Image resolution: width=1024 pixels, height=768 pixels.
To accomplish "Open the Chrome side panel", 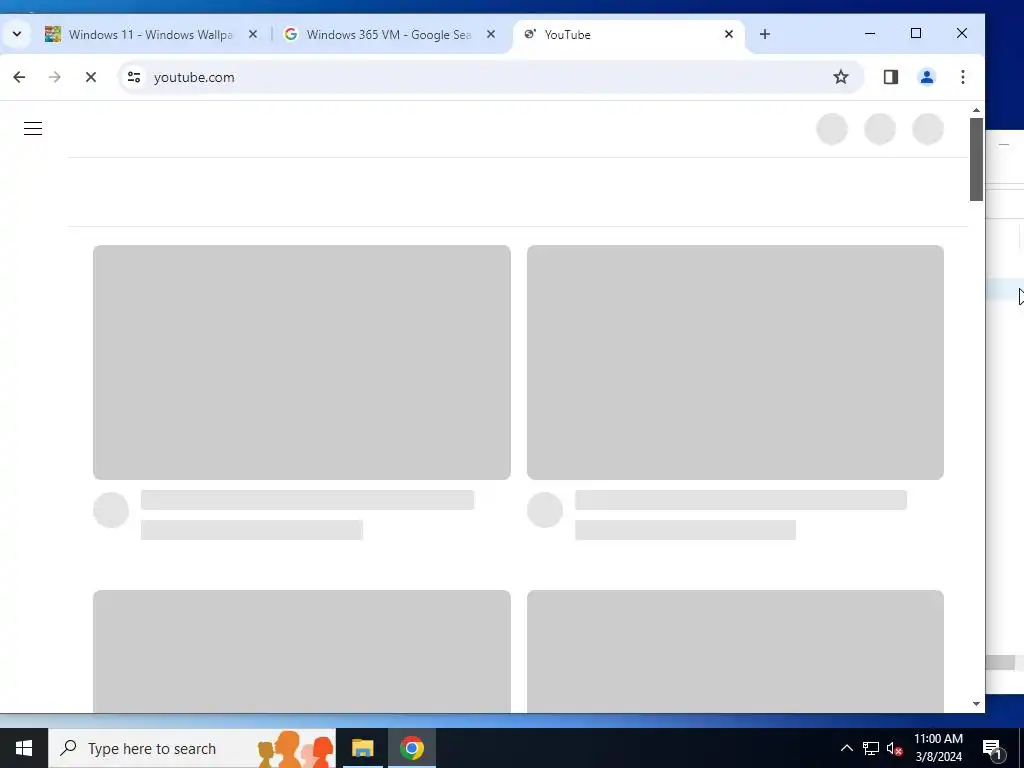I will point(891,77).
